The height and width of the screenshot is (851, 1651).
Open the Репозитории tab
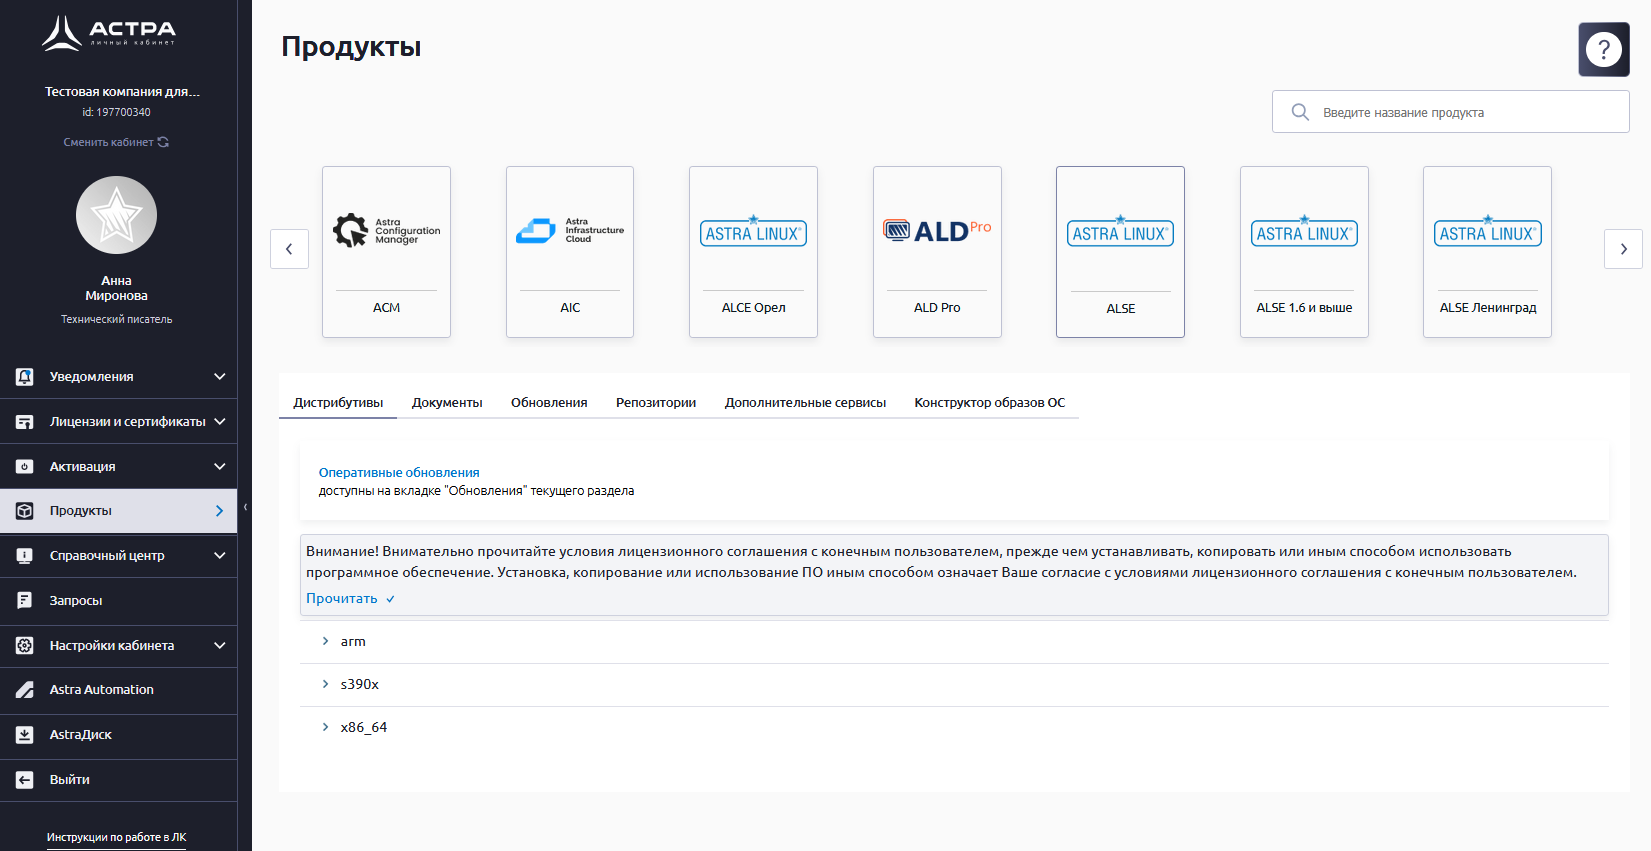[656, 403]
